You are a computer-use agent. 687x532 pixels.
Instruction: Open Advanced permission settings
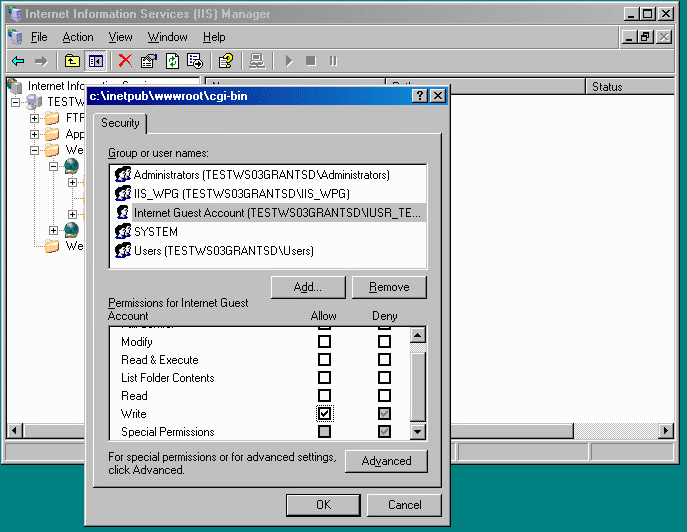coord(386,461)
